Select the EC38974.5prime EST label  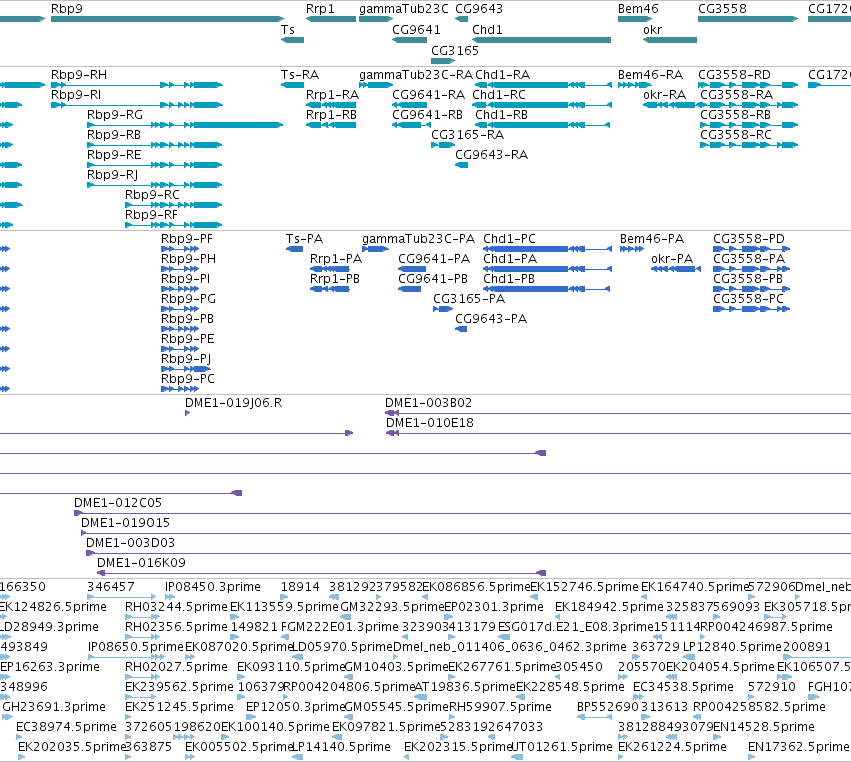click(x=66, y=726)
